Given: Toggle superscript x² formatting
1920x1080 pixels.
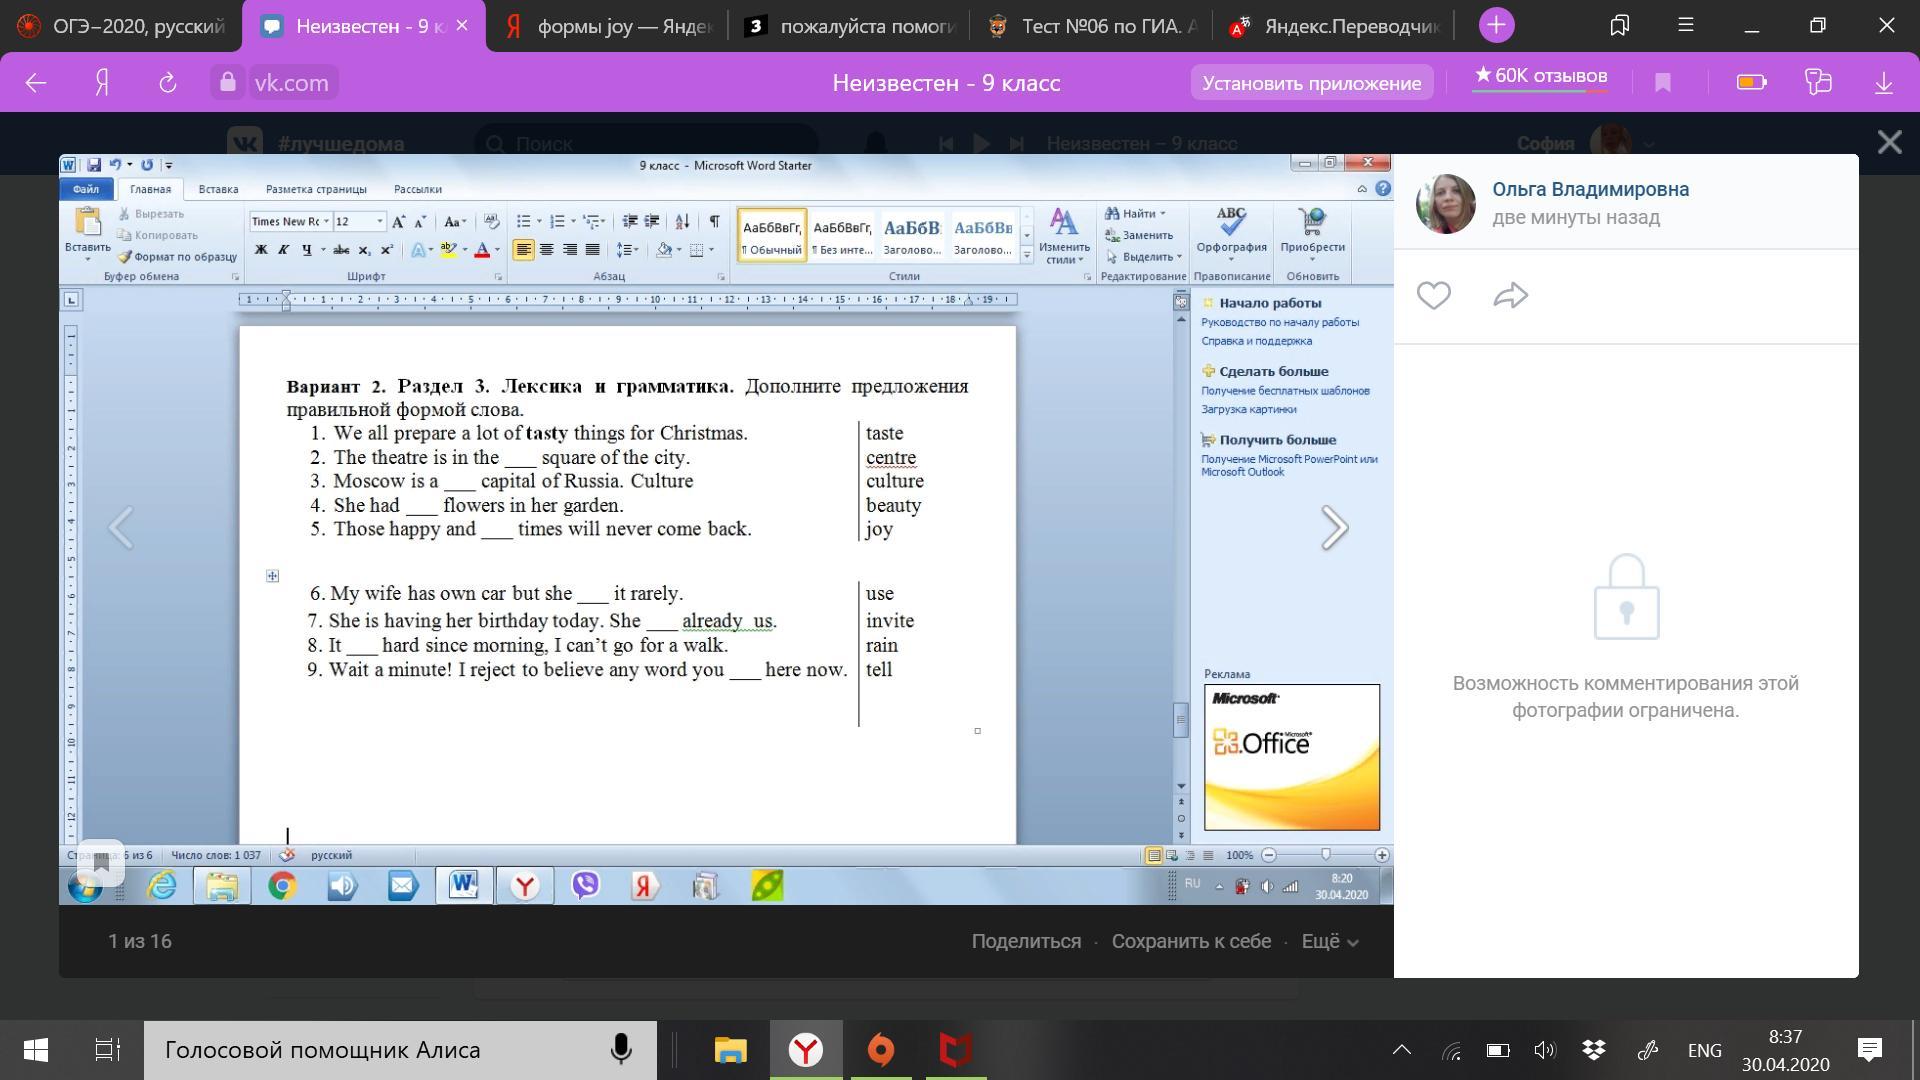Looking at the screenshot, I should pos(386,250).
